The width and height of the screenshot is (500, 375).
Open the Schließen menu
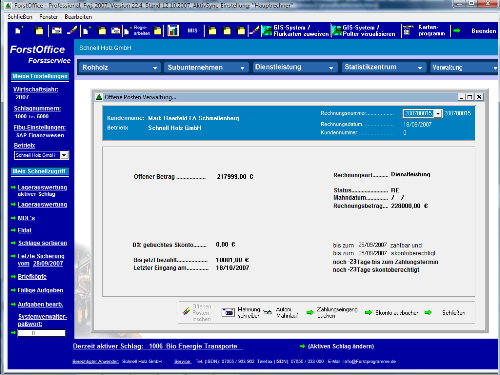[x=20, y=17]
